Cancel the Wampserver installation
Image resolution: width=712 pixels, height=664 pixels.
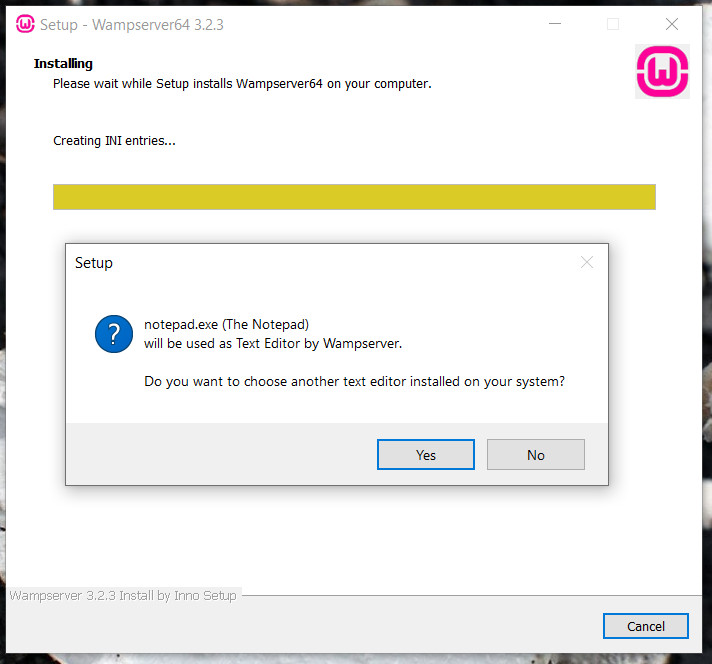coord(646,626)
